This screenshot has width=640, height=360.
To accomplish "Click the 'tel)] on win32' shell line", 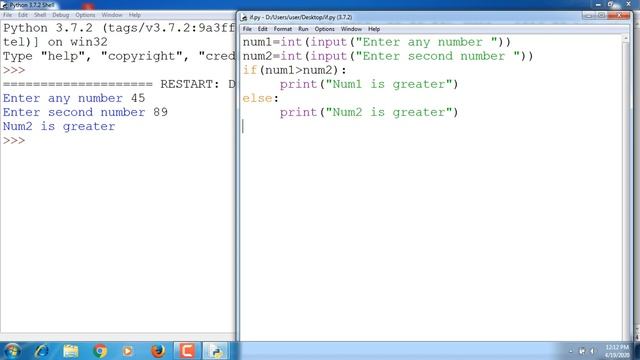I will coord(55,42).
